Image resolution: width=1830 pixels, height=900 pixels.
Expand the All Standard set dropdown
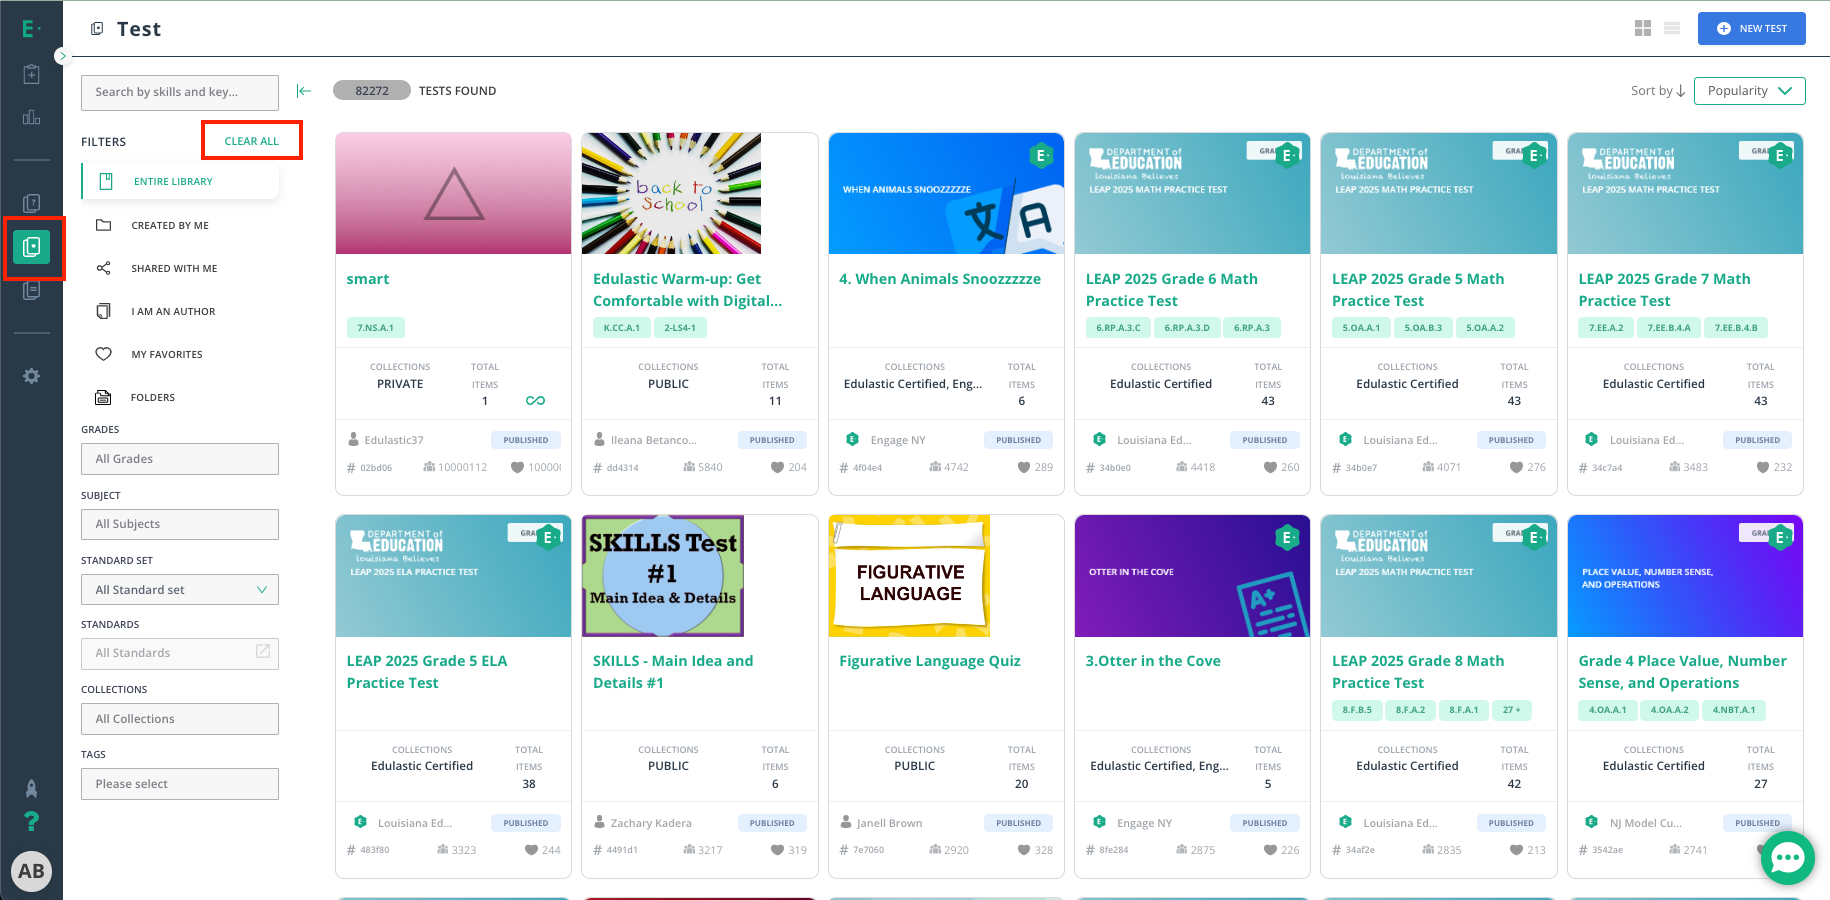[180, 590]
